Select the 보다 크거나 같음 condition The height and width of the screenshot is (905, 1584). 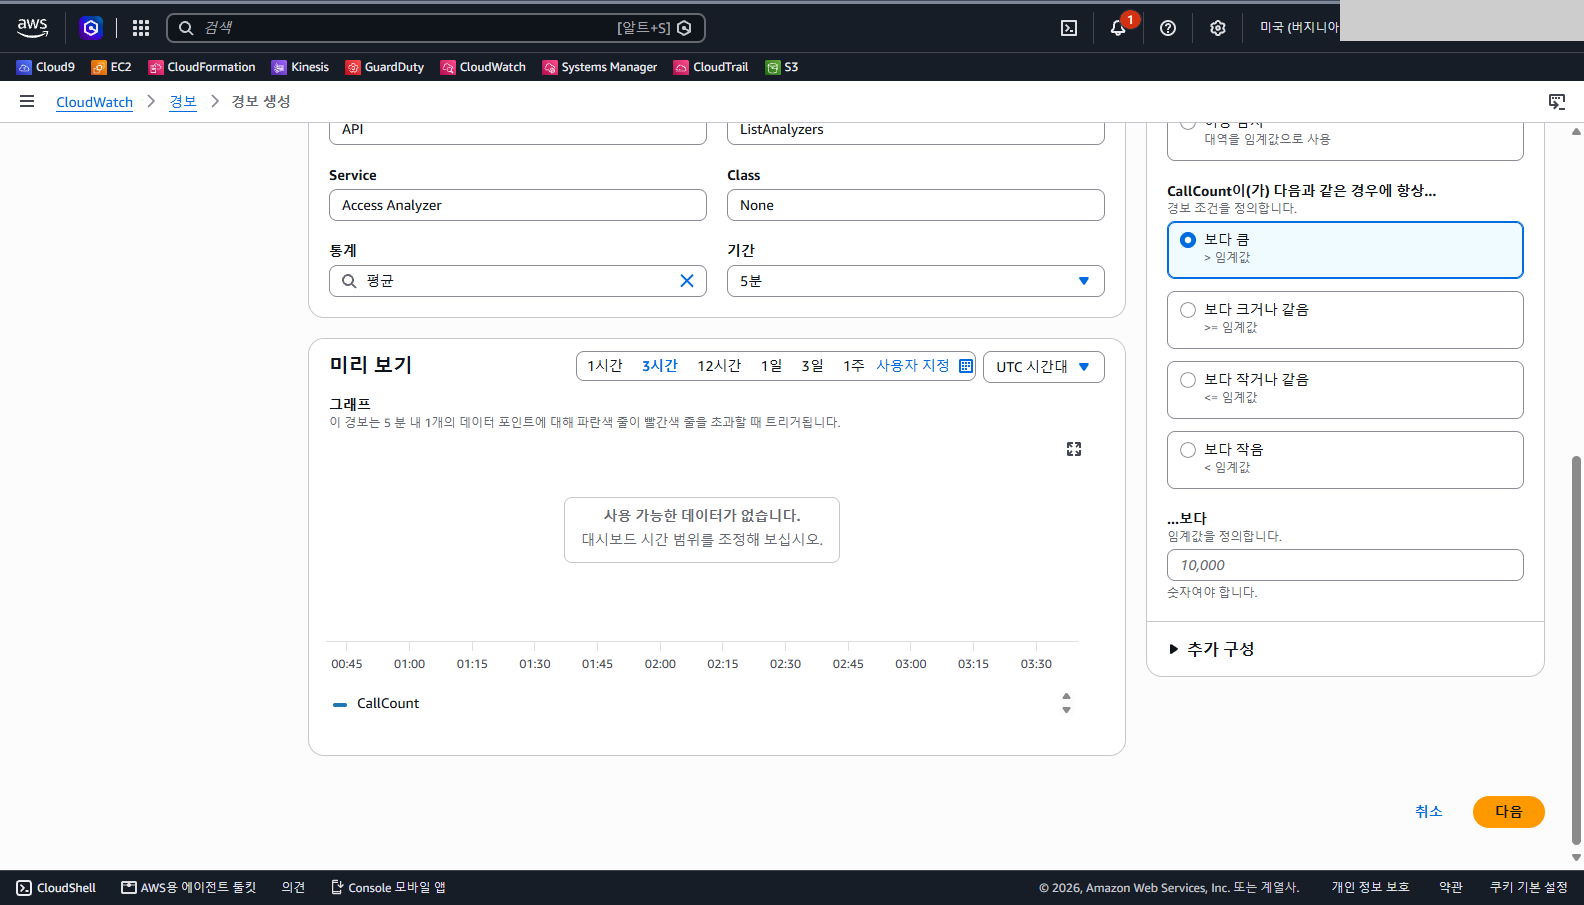(x=1345, y=320)
